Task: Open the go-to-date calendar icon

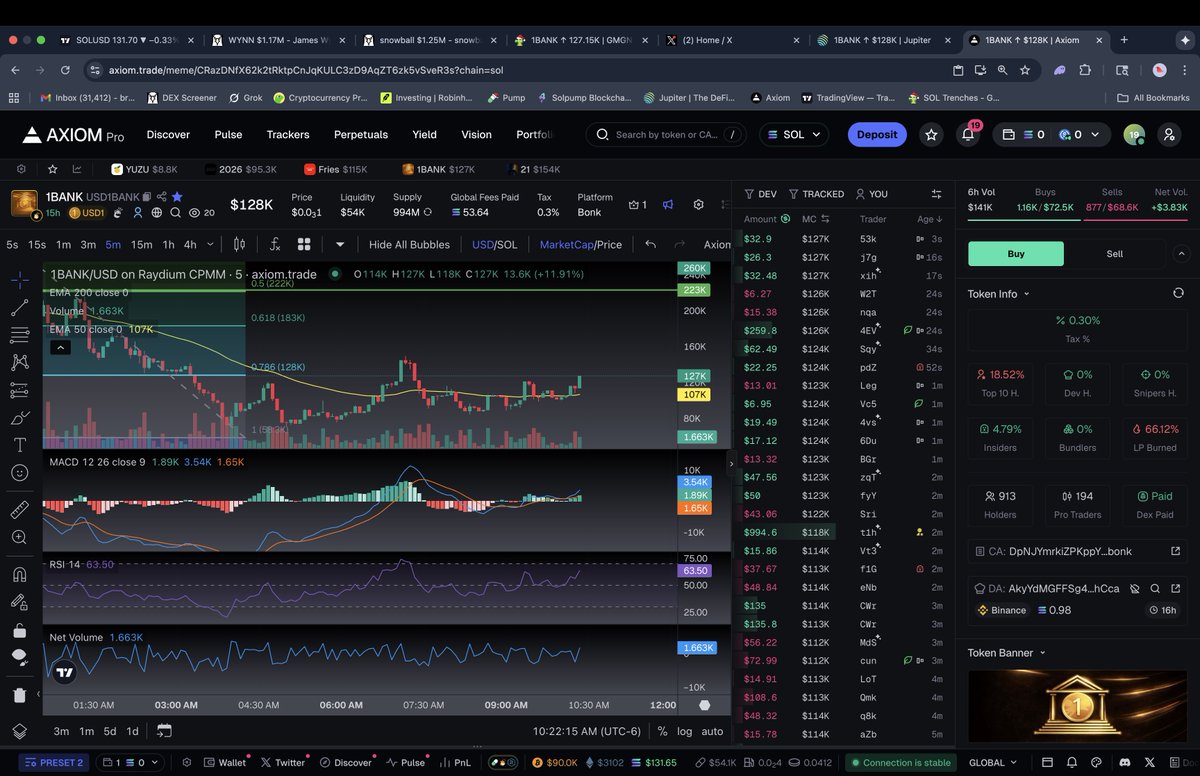Action: click(164, 731)
